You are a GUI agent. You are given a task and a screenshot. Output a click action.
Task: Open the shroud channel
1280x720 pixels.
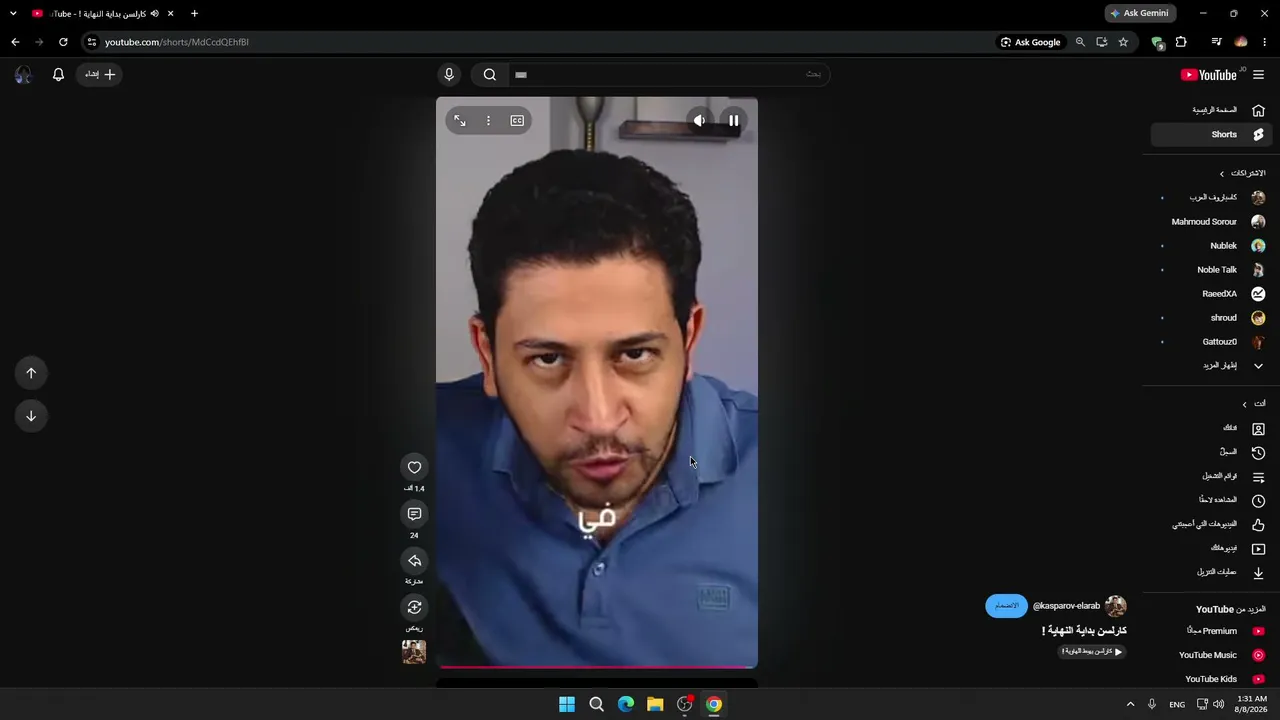coord(1211,318)
